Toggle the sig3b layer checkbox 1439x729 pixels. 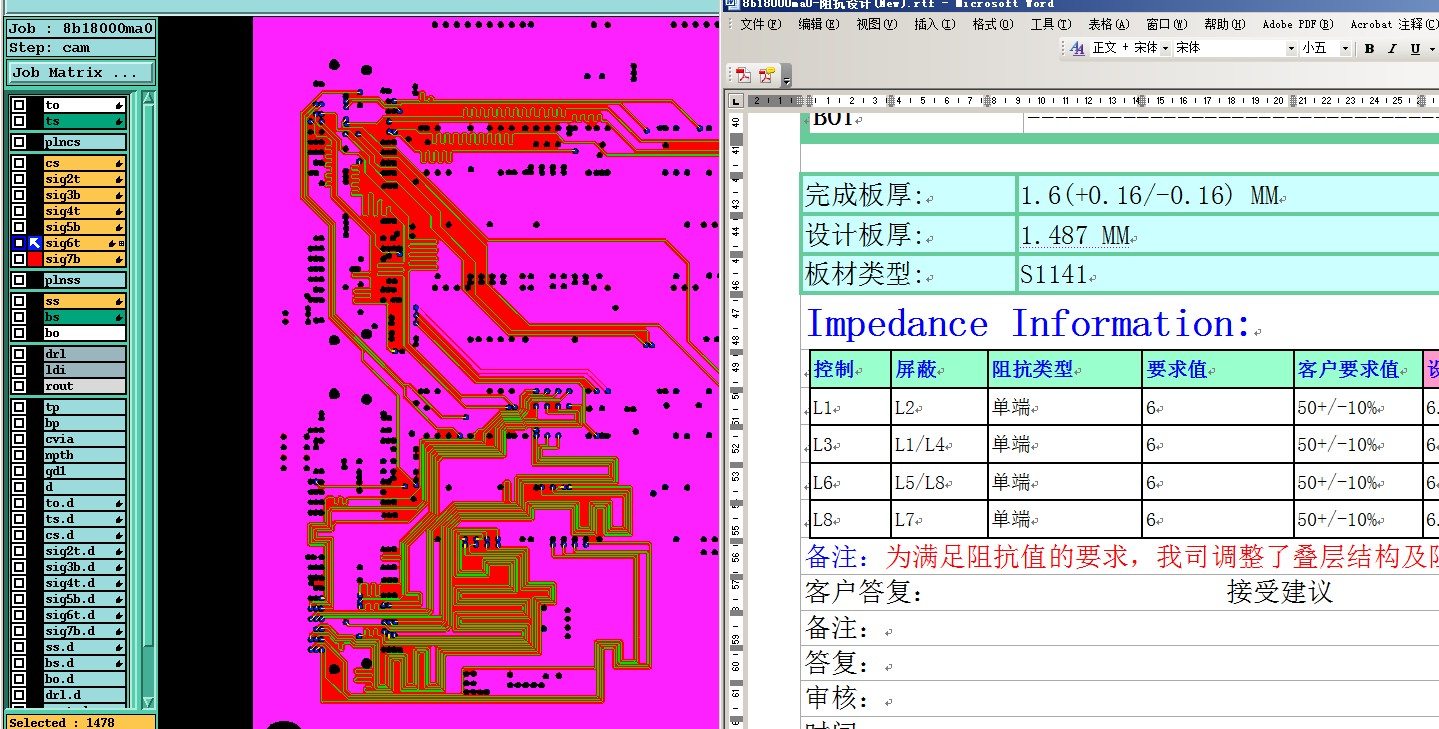[x=19, y=195]
